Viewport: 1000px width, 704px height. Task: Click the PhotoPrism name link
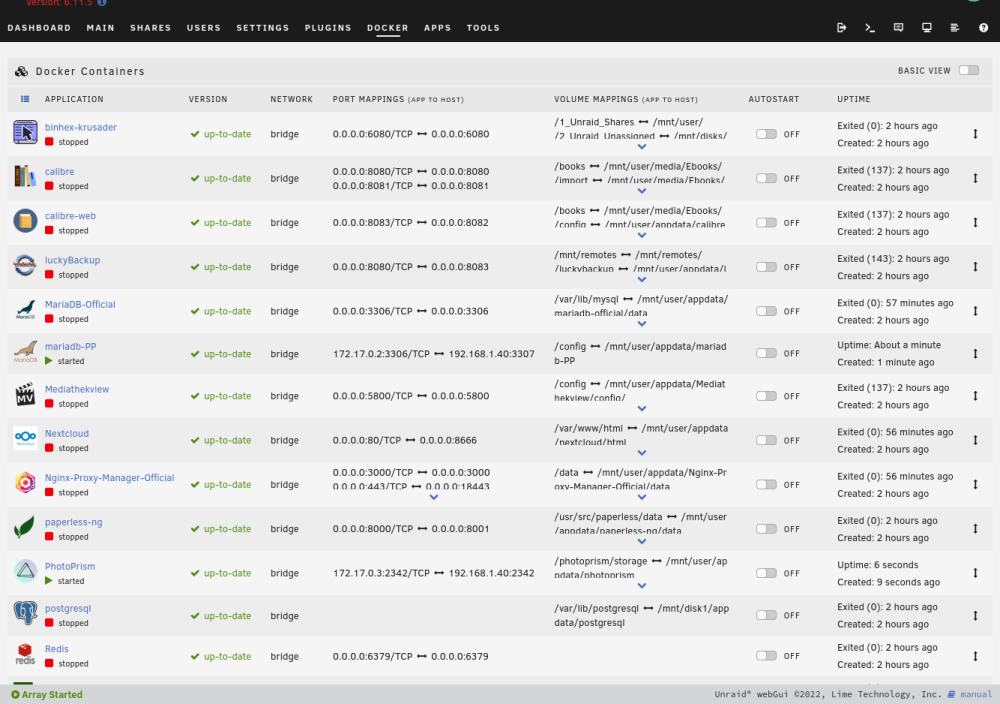(x=70, y=566)
